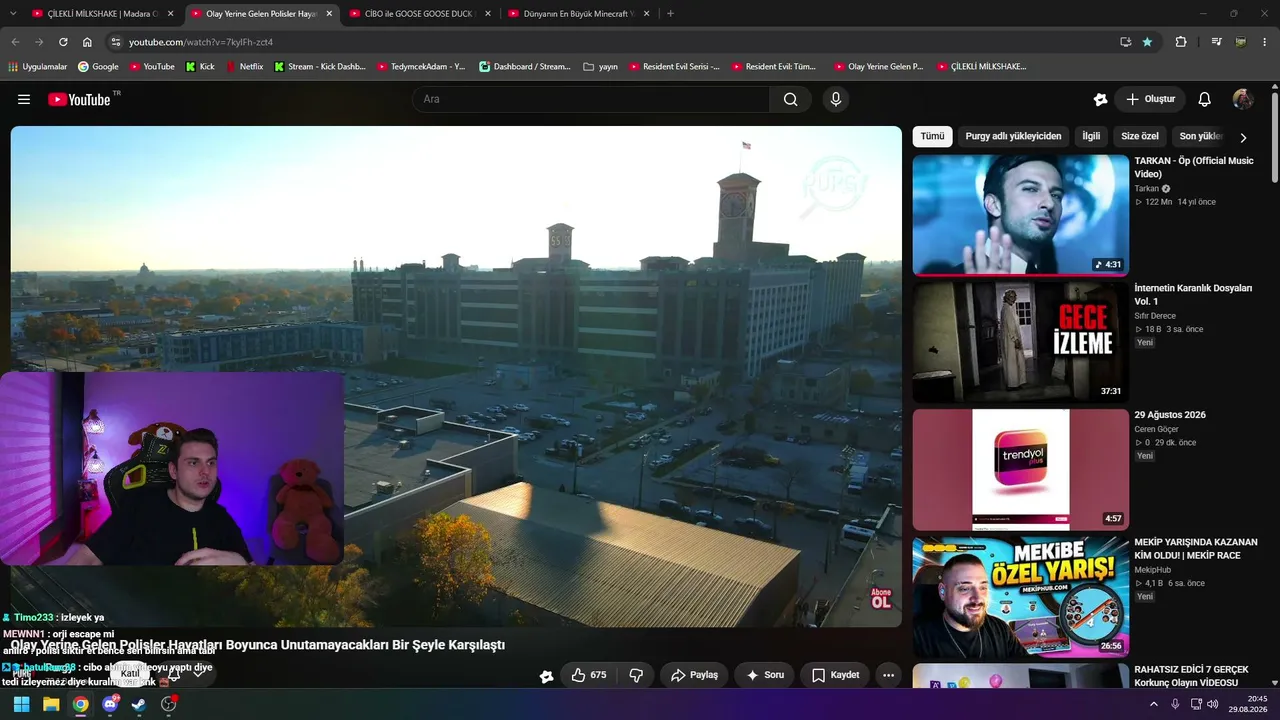Click the search magnifier button
This screenshot has width=1280, height=720.
[x=791, y=99]
